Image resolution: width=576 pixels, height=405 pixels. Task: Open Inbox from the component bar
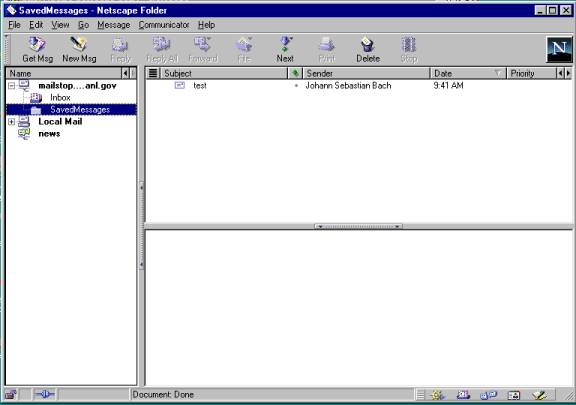[463, 395]
